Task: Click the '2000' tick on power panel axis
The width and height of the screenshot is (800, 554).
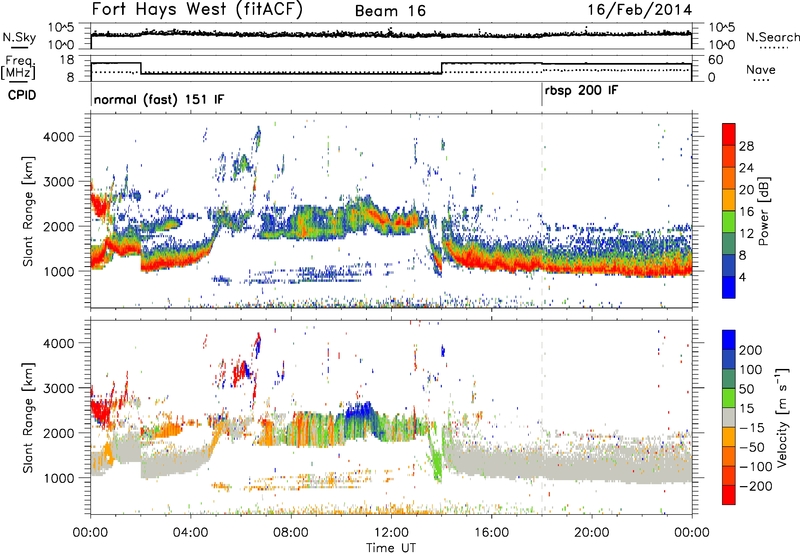Action: (58, 226)
